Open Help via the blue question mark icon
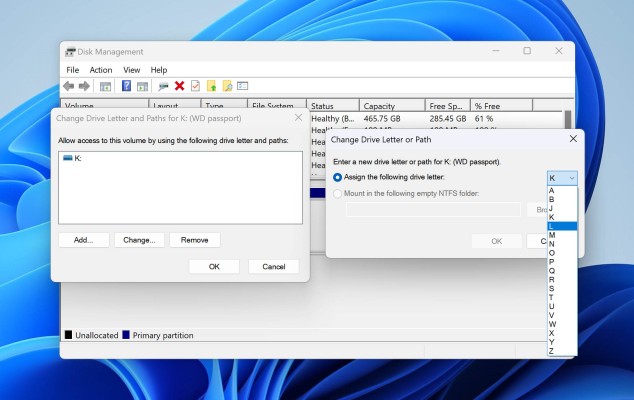Screen dimensions: 634x400 (127, 86)
